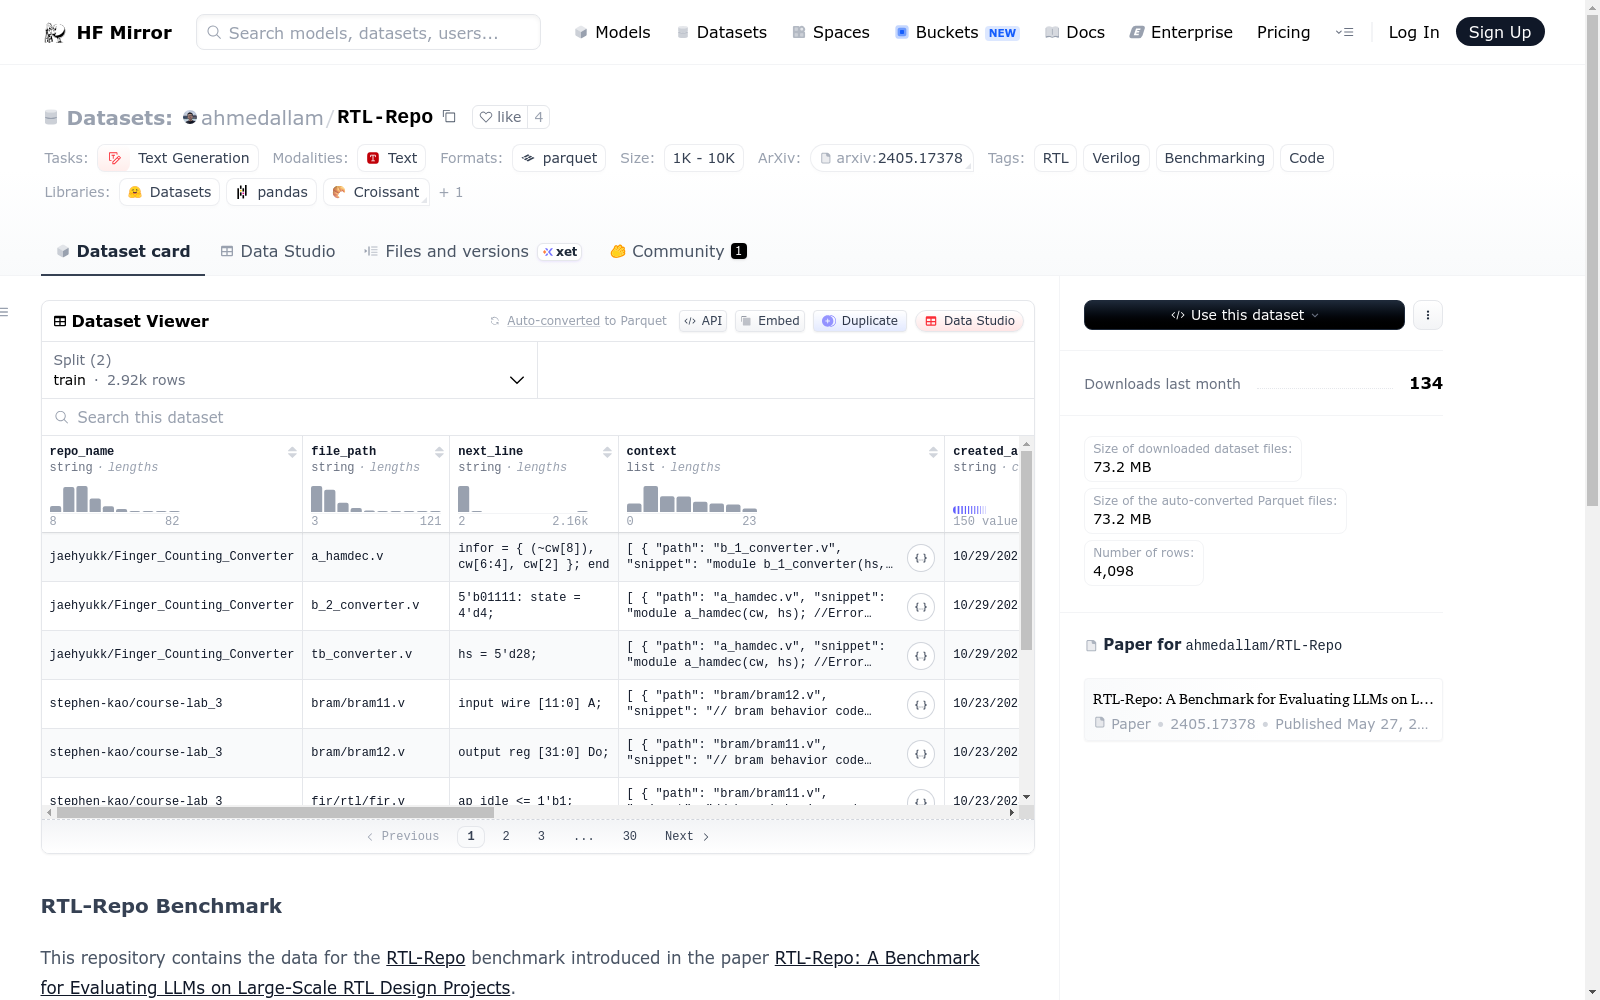The height and width of the screenshot is (1000, 1600).
Task: Open the Files and versions tab
Action: pyautogui.click(x=473, y=252)
